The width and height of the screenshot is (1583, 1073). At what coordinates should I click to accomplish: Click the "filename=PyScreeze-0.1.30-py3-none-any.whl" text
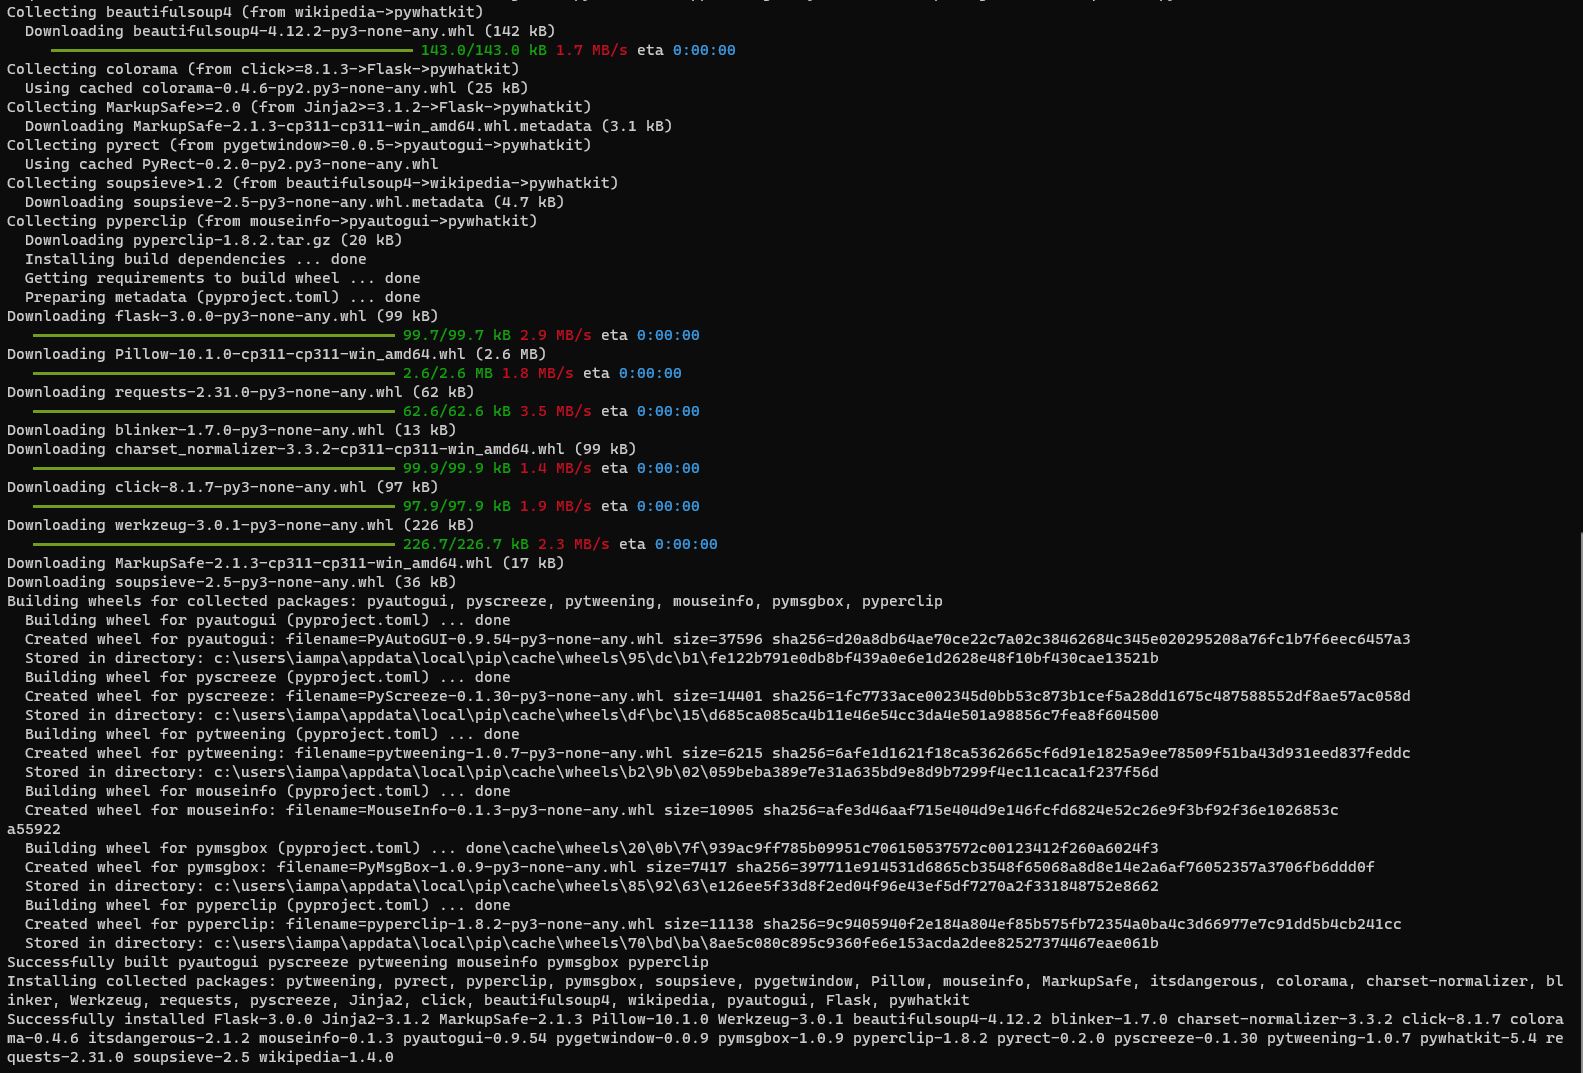(475, 696)
